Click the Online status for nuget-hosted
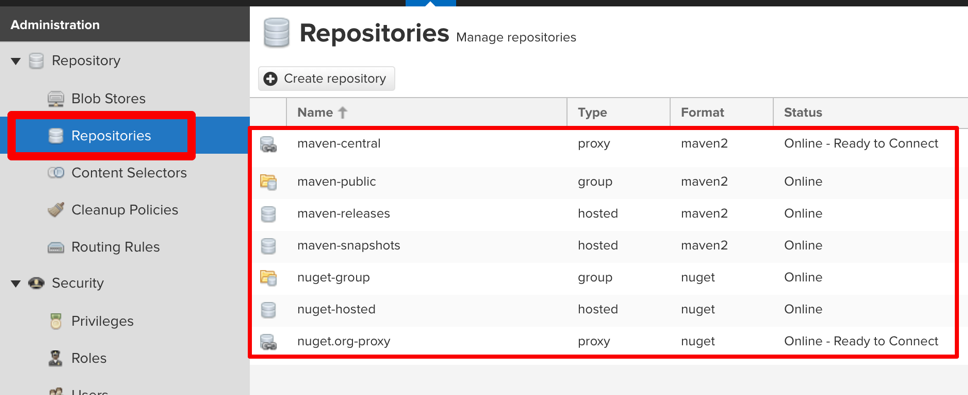Screen dimensions: 968x395 (803, 309)
